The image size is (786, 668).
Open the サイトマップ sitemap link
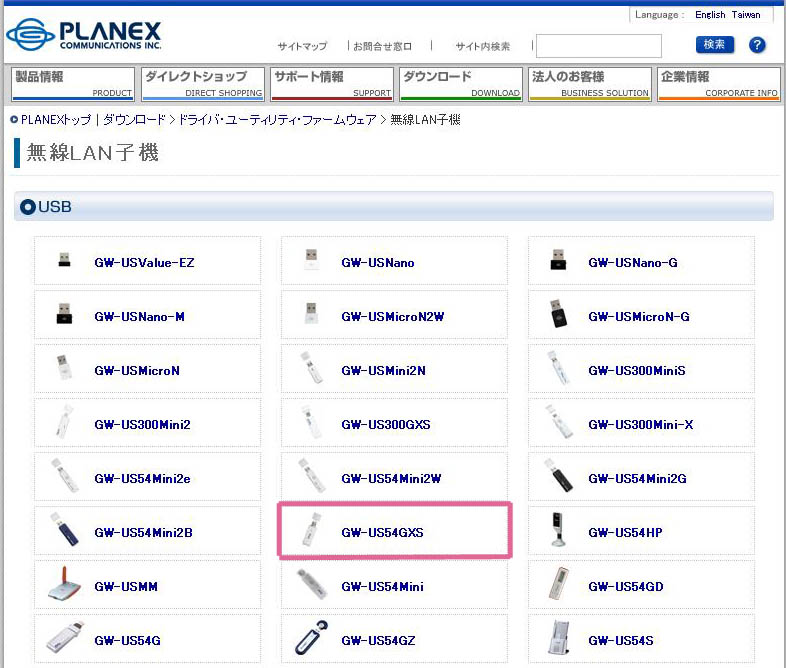[302, 46]
